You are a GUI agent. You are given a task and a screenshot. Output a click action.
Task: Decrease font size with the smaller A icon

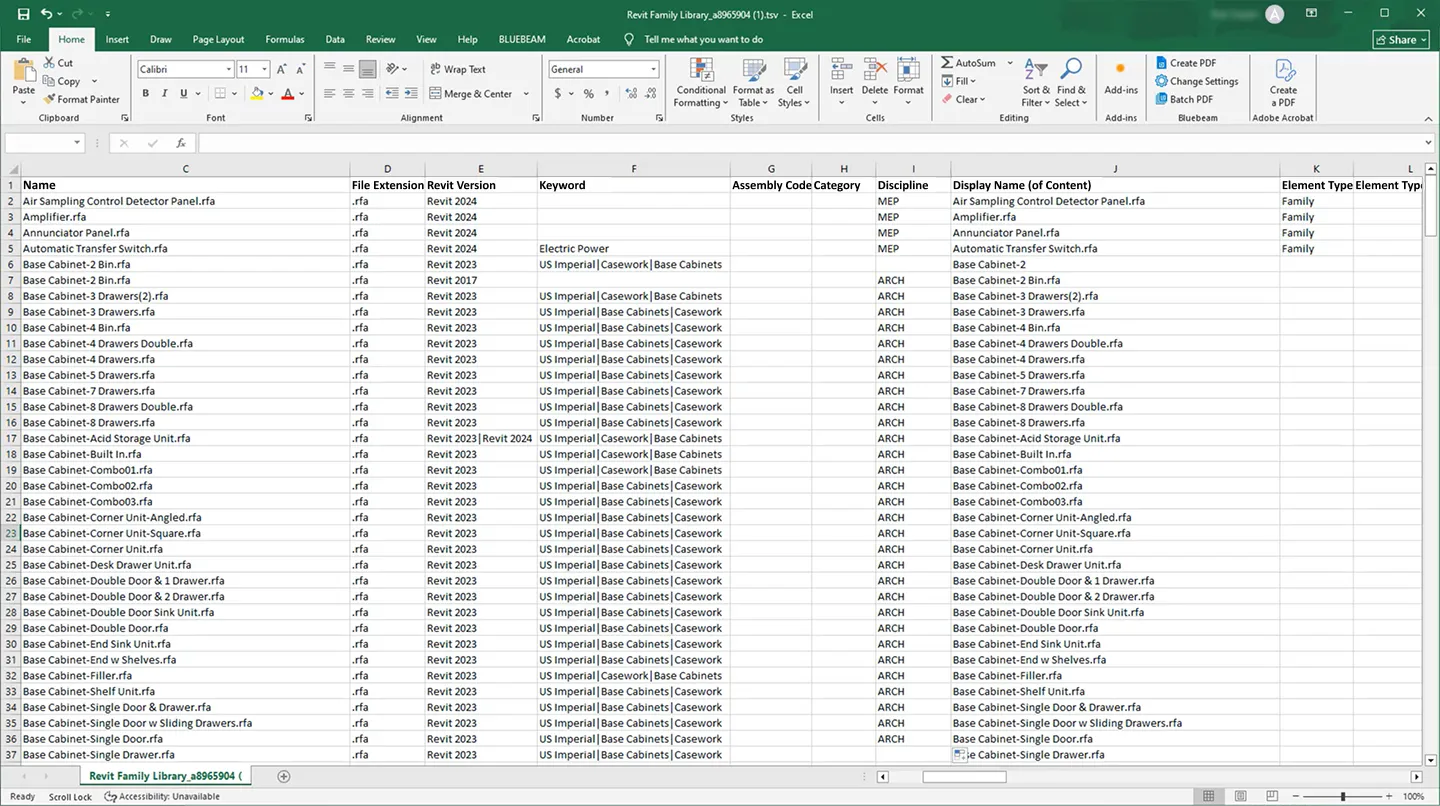pos(301,69)
